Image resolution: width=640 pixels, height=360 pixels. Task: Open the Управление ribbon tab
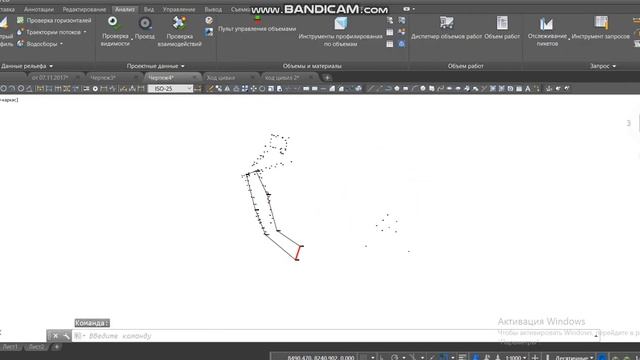(179, 9)
